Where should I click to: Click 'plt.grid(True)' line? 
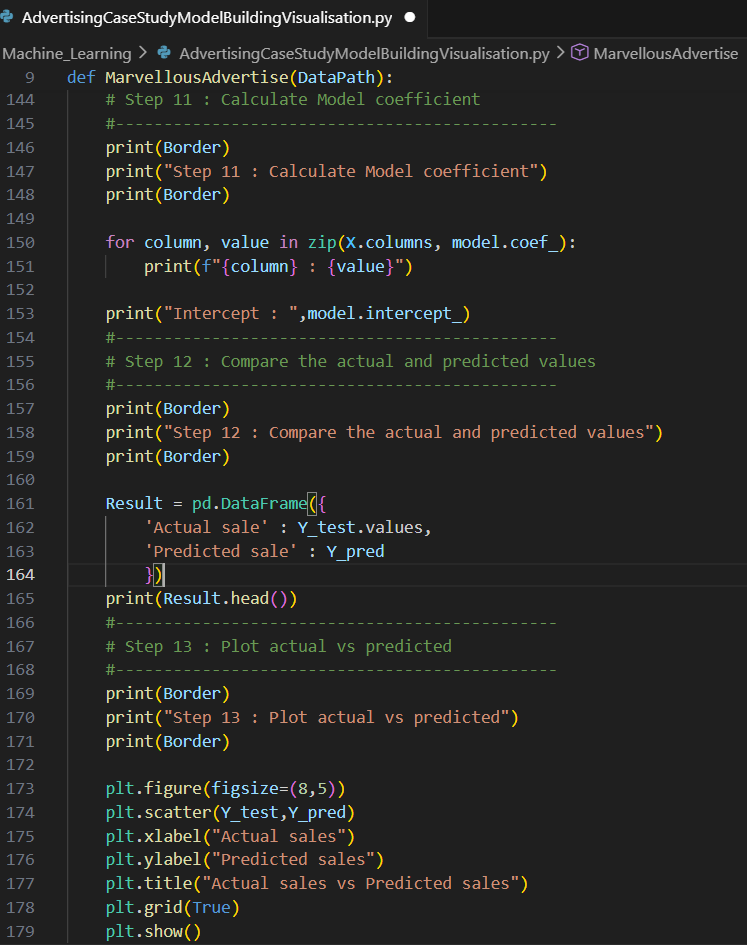point(172,908)
